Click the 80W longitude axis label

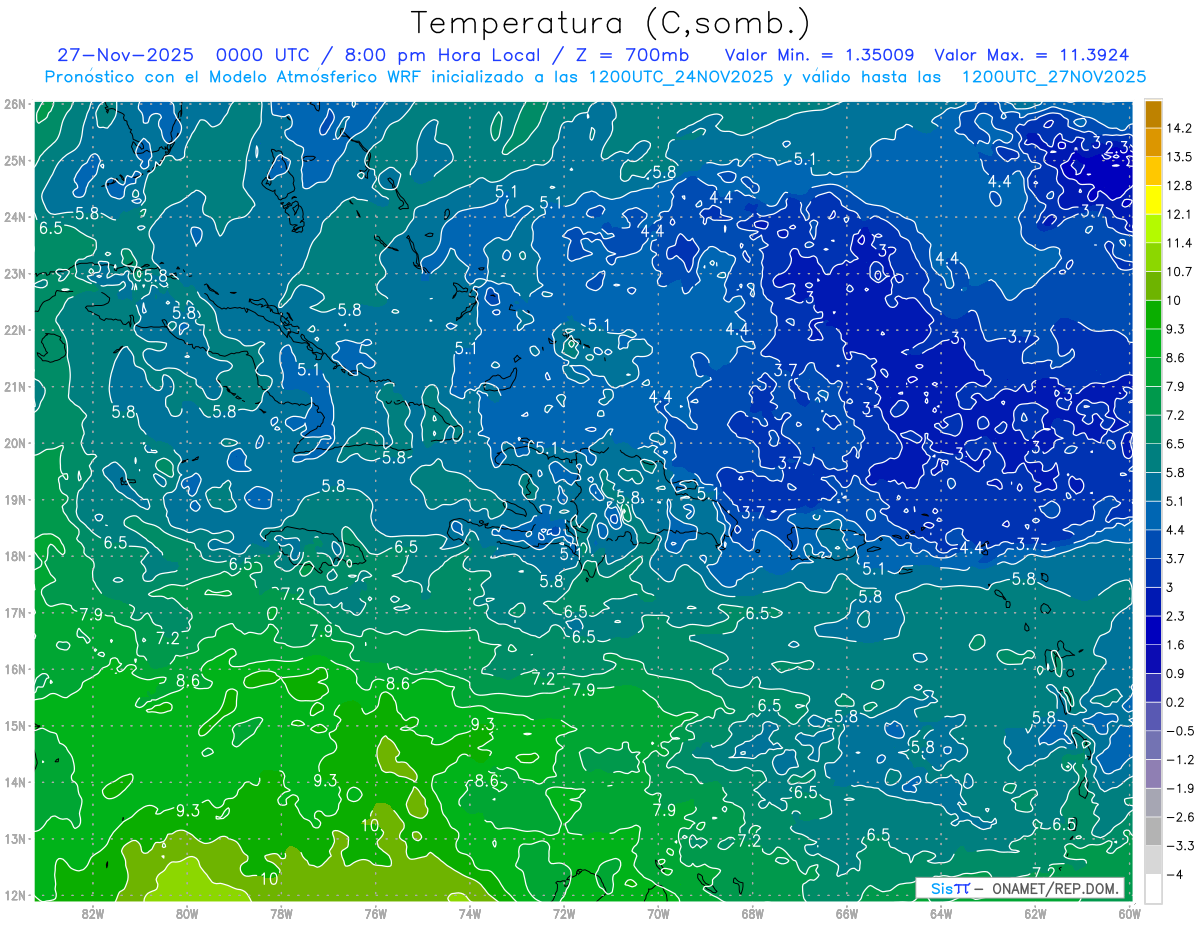187,914
